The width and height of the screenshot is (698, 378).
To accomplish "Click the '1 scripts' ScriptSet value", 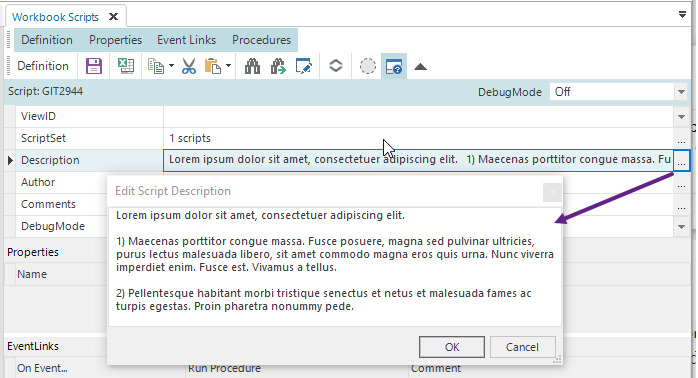I will [190, 138].
